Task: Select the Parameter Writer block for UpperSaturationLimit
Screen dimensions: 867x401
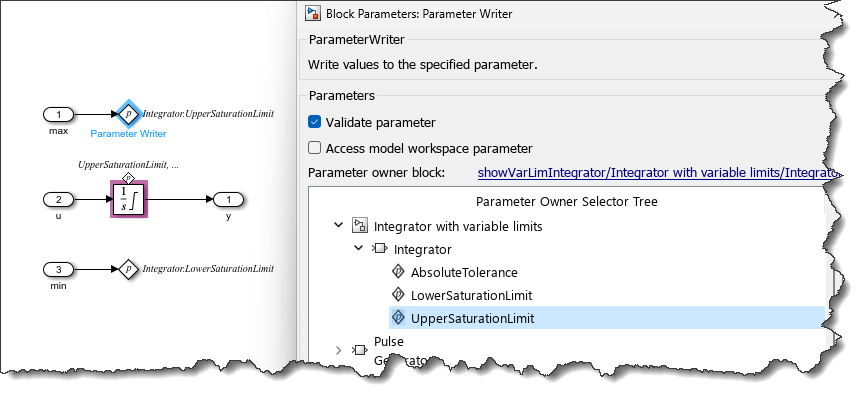Action: point(128,114)
